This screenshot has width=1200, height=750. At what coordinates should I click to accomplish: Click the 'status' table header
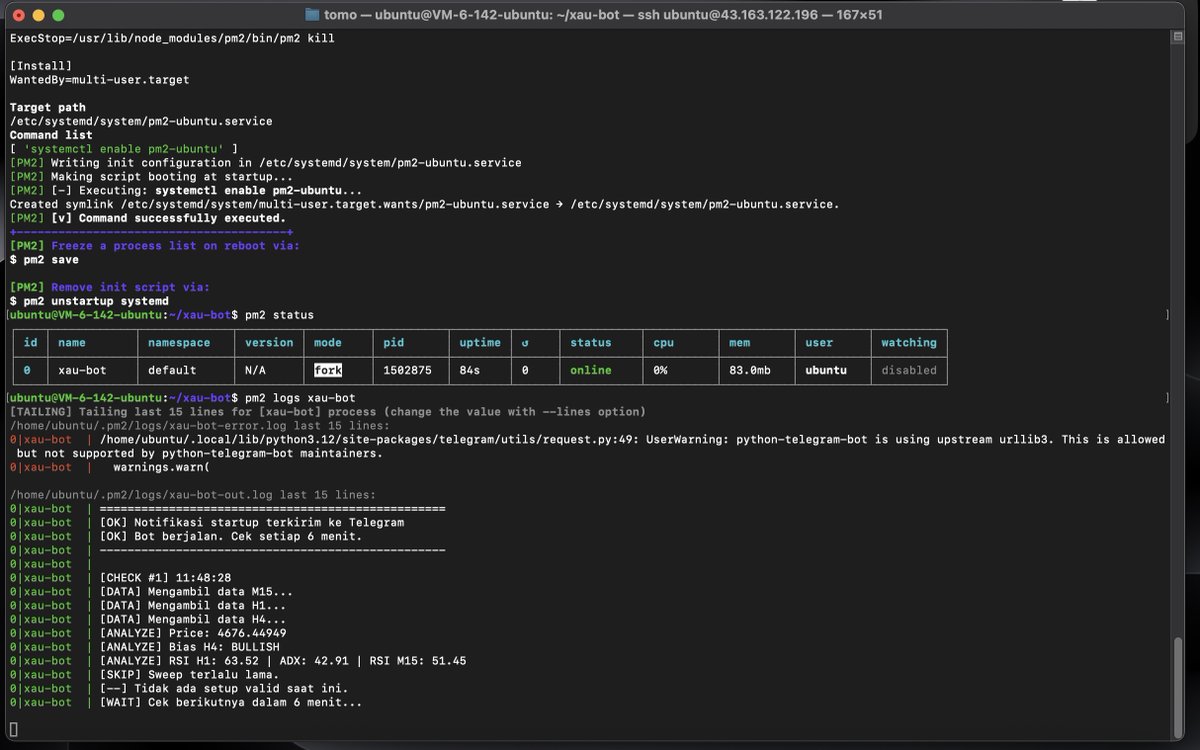pyautogui.click(x=591, y=342)
